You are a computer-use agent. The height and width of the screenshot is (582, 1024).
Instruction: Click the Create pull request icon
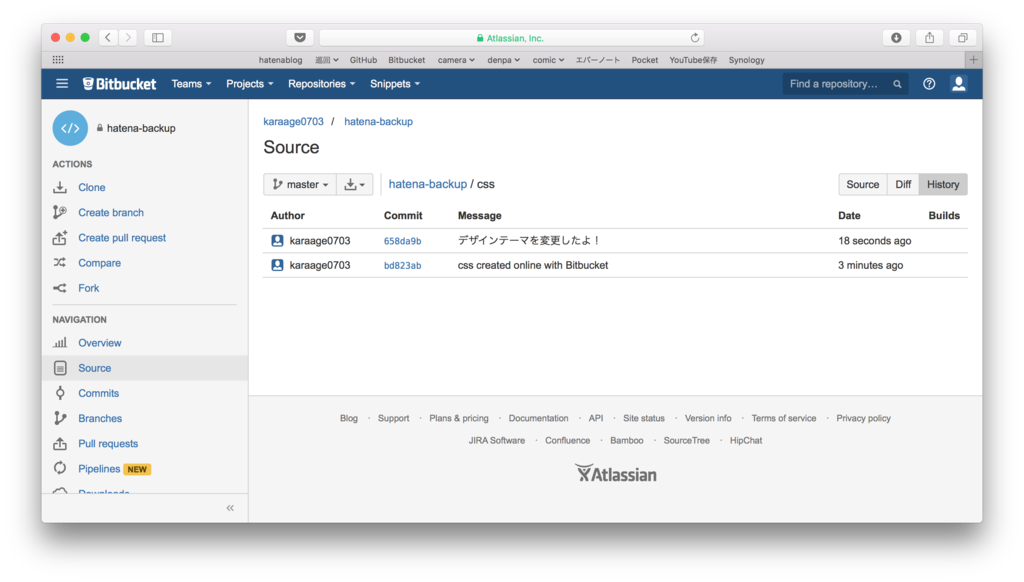[60, 238]
